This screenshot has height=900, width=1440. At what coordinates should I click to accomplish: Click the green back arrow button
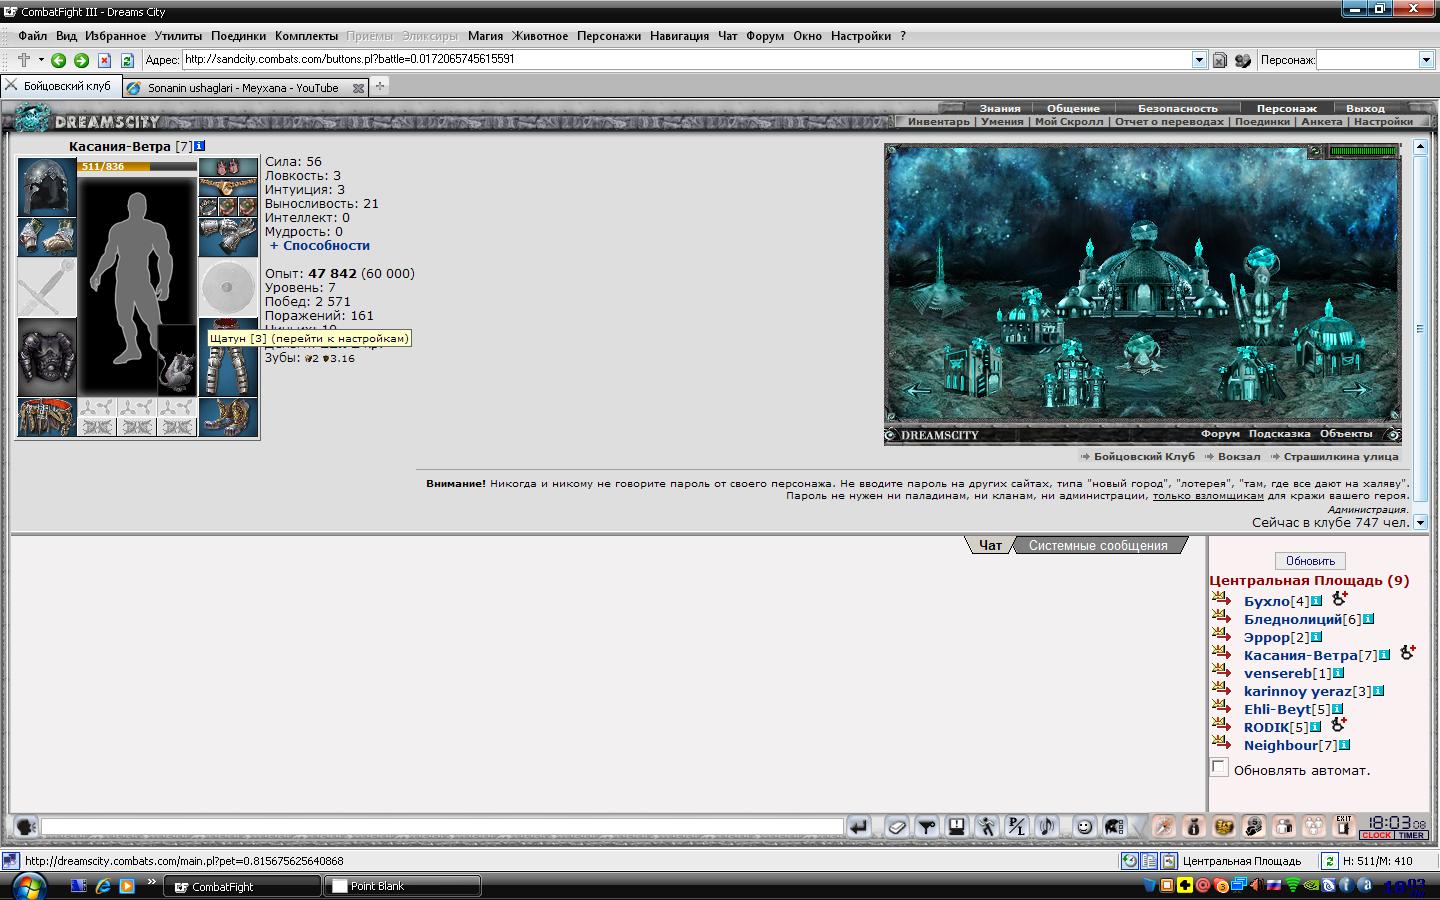[58, 60]
